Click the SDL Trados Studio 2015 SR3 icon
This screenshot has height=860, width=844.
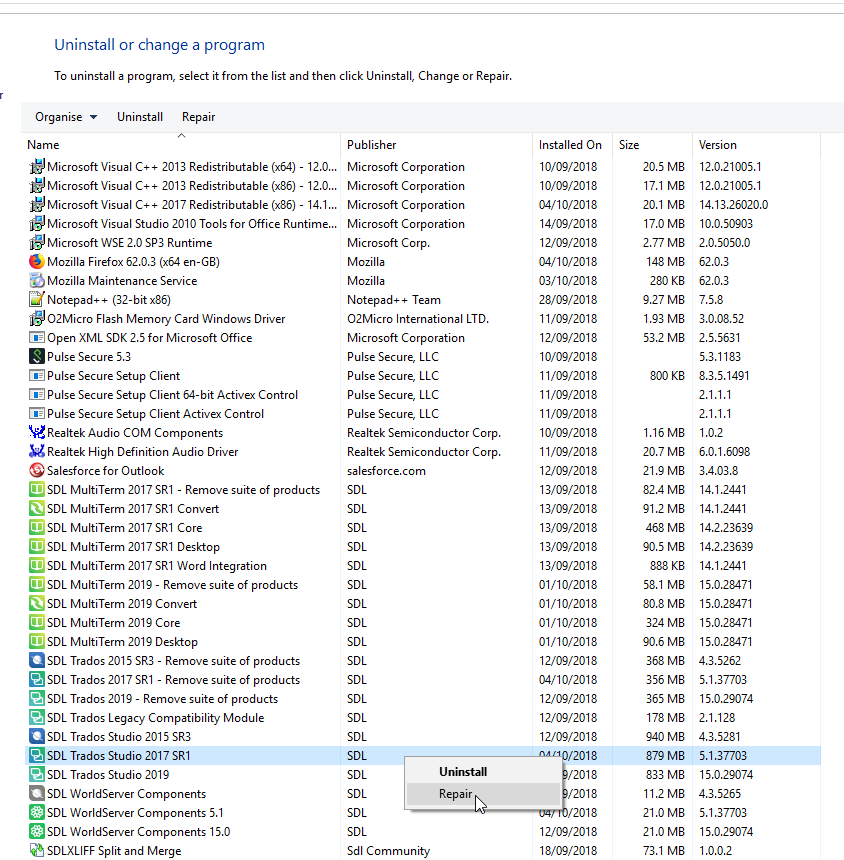click(x=37, y=737)
